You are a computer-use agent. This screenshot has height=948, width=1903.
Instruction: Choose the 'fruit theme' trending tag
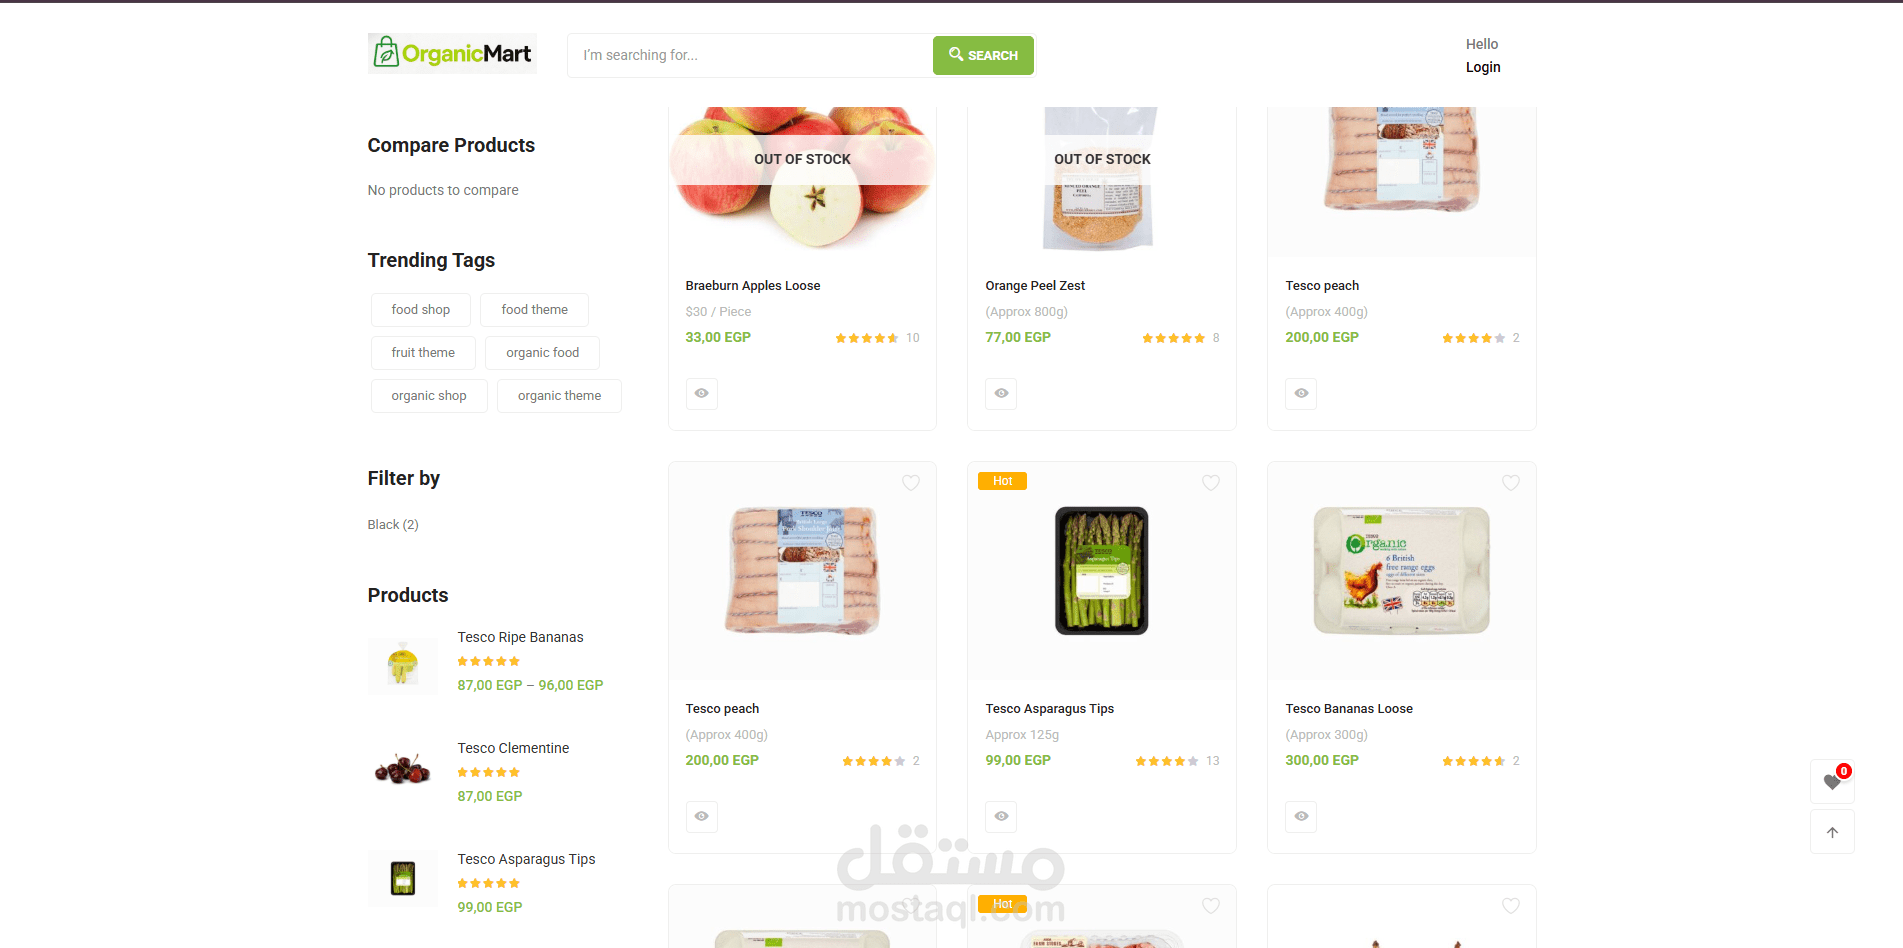423,353
